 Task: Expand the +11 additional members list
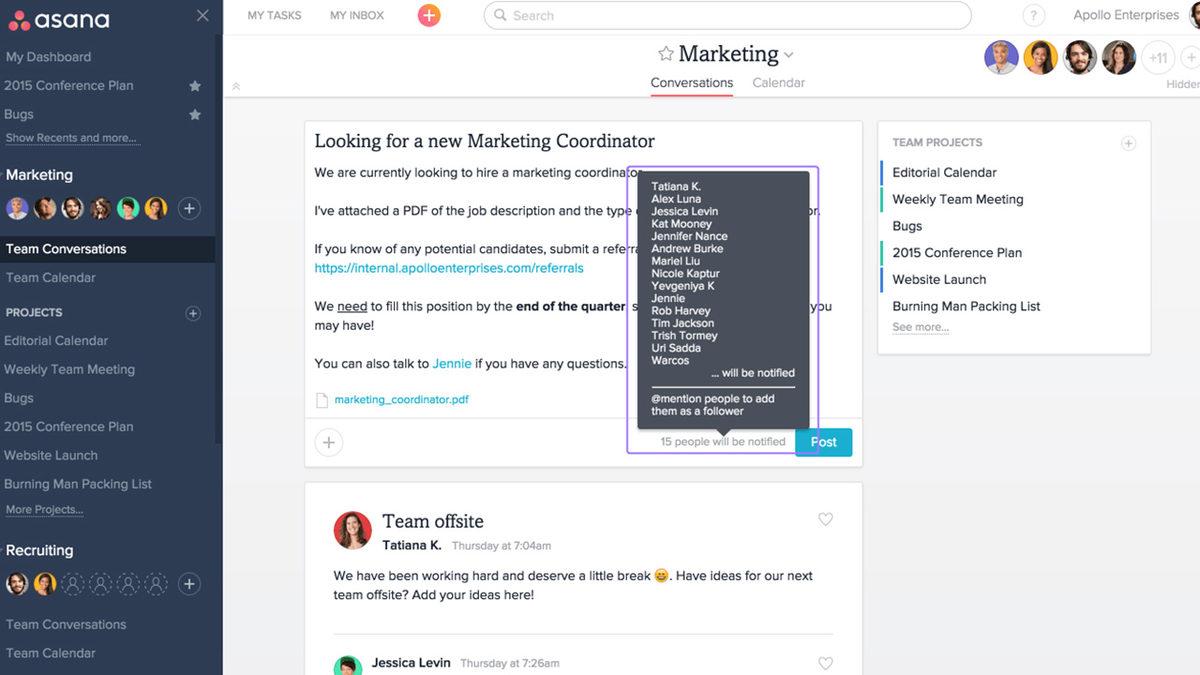coord(1157,58)
